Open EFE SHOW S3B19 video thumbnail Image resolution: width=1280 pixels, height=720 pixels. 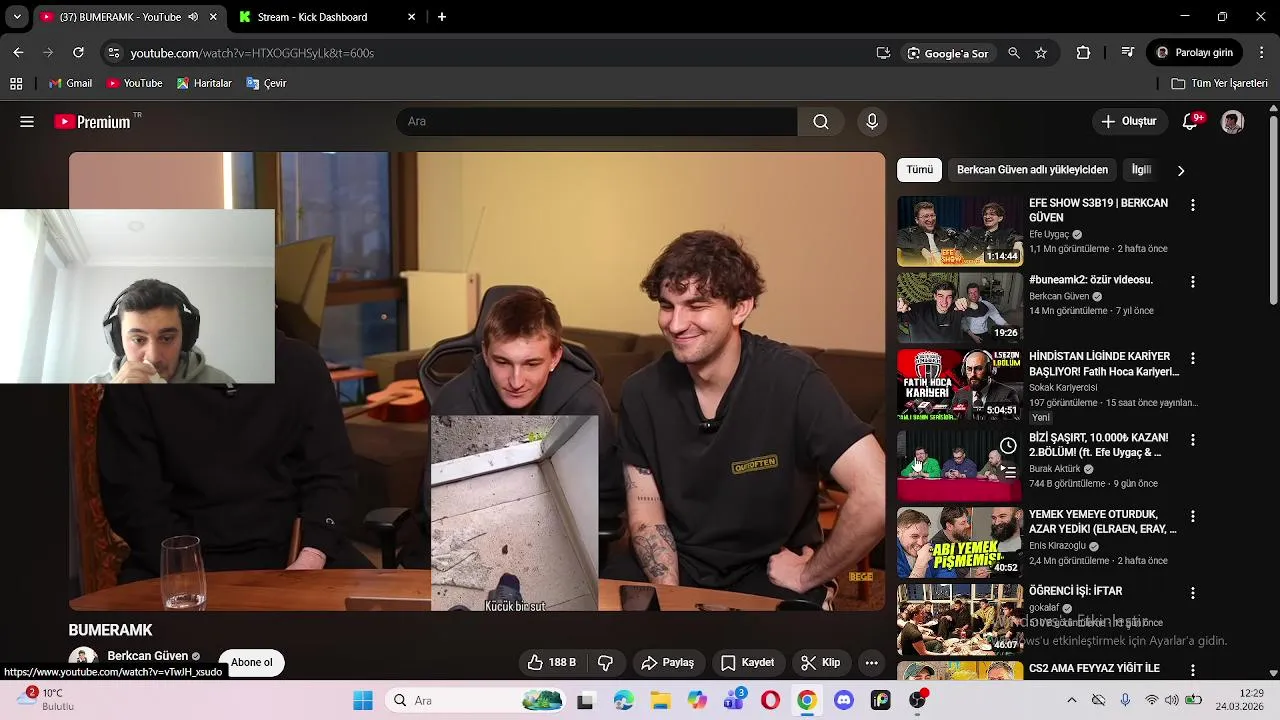tap(959, 231)
